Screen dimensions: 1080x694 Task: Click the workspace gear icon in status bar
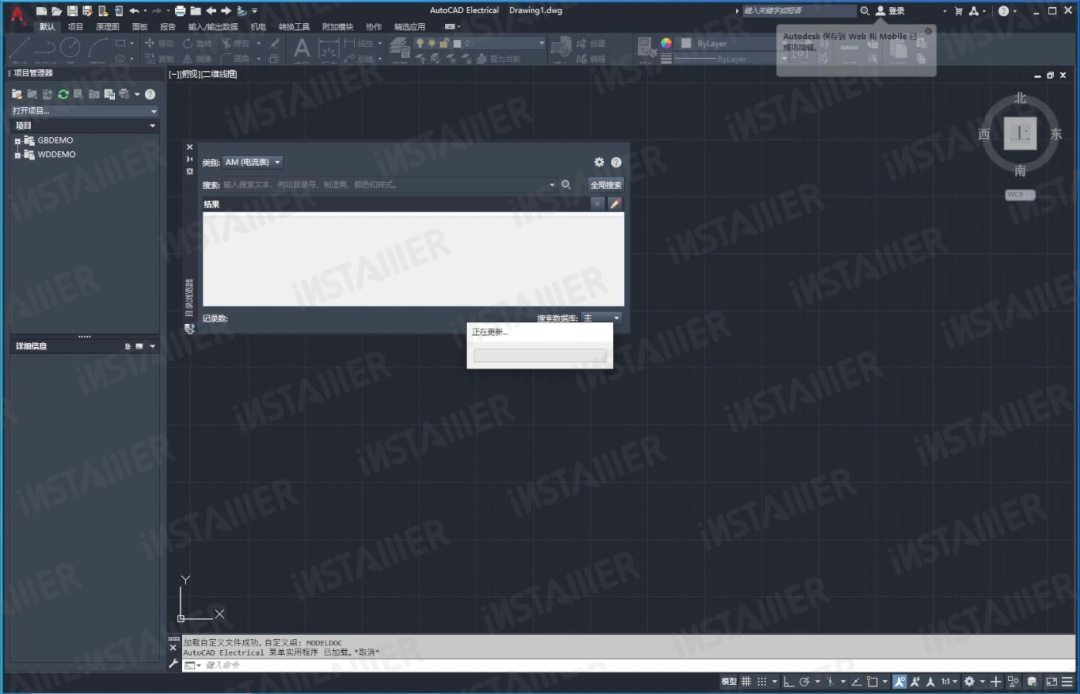970,682
